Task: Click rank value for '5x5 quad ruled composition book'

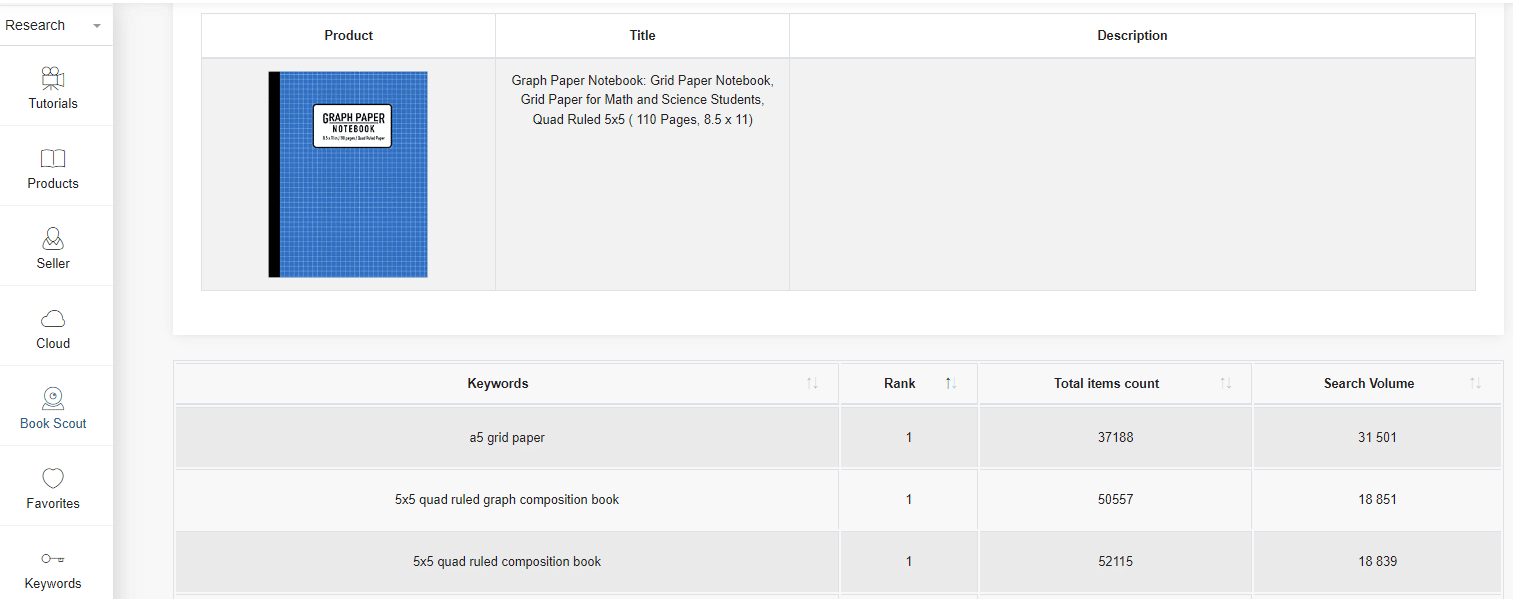Action: click(909, 561)
